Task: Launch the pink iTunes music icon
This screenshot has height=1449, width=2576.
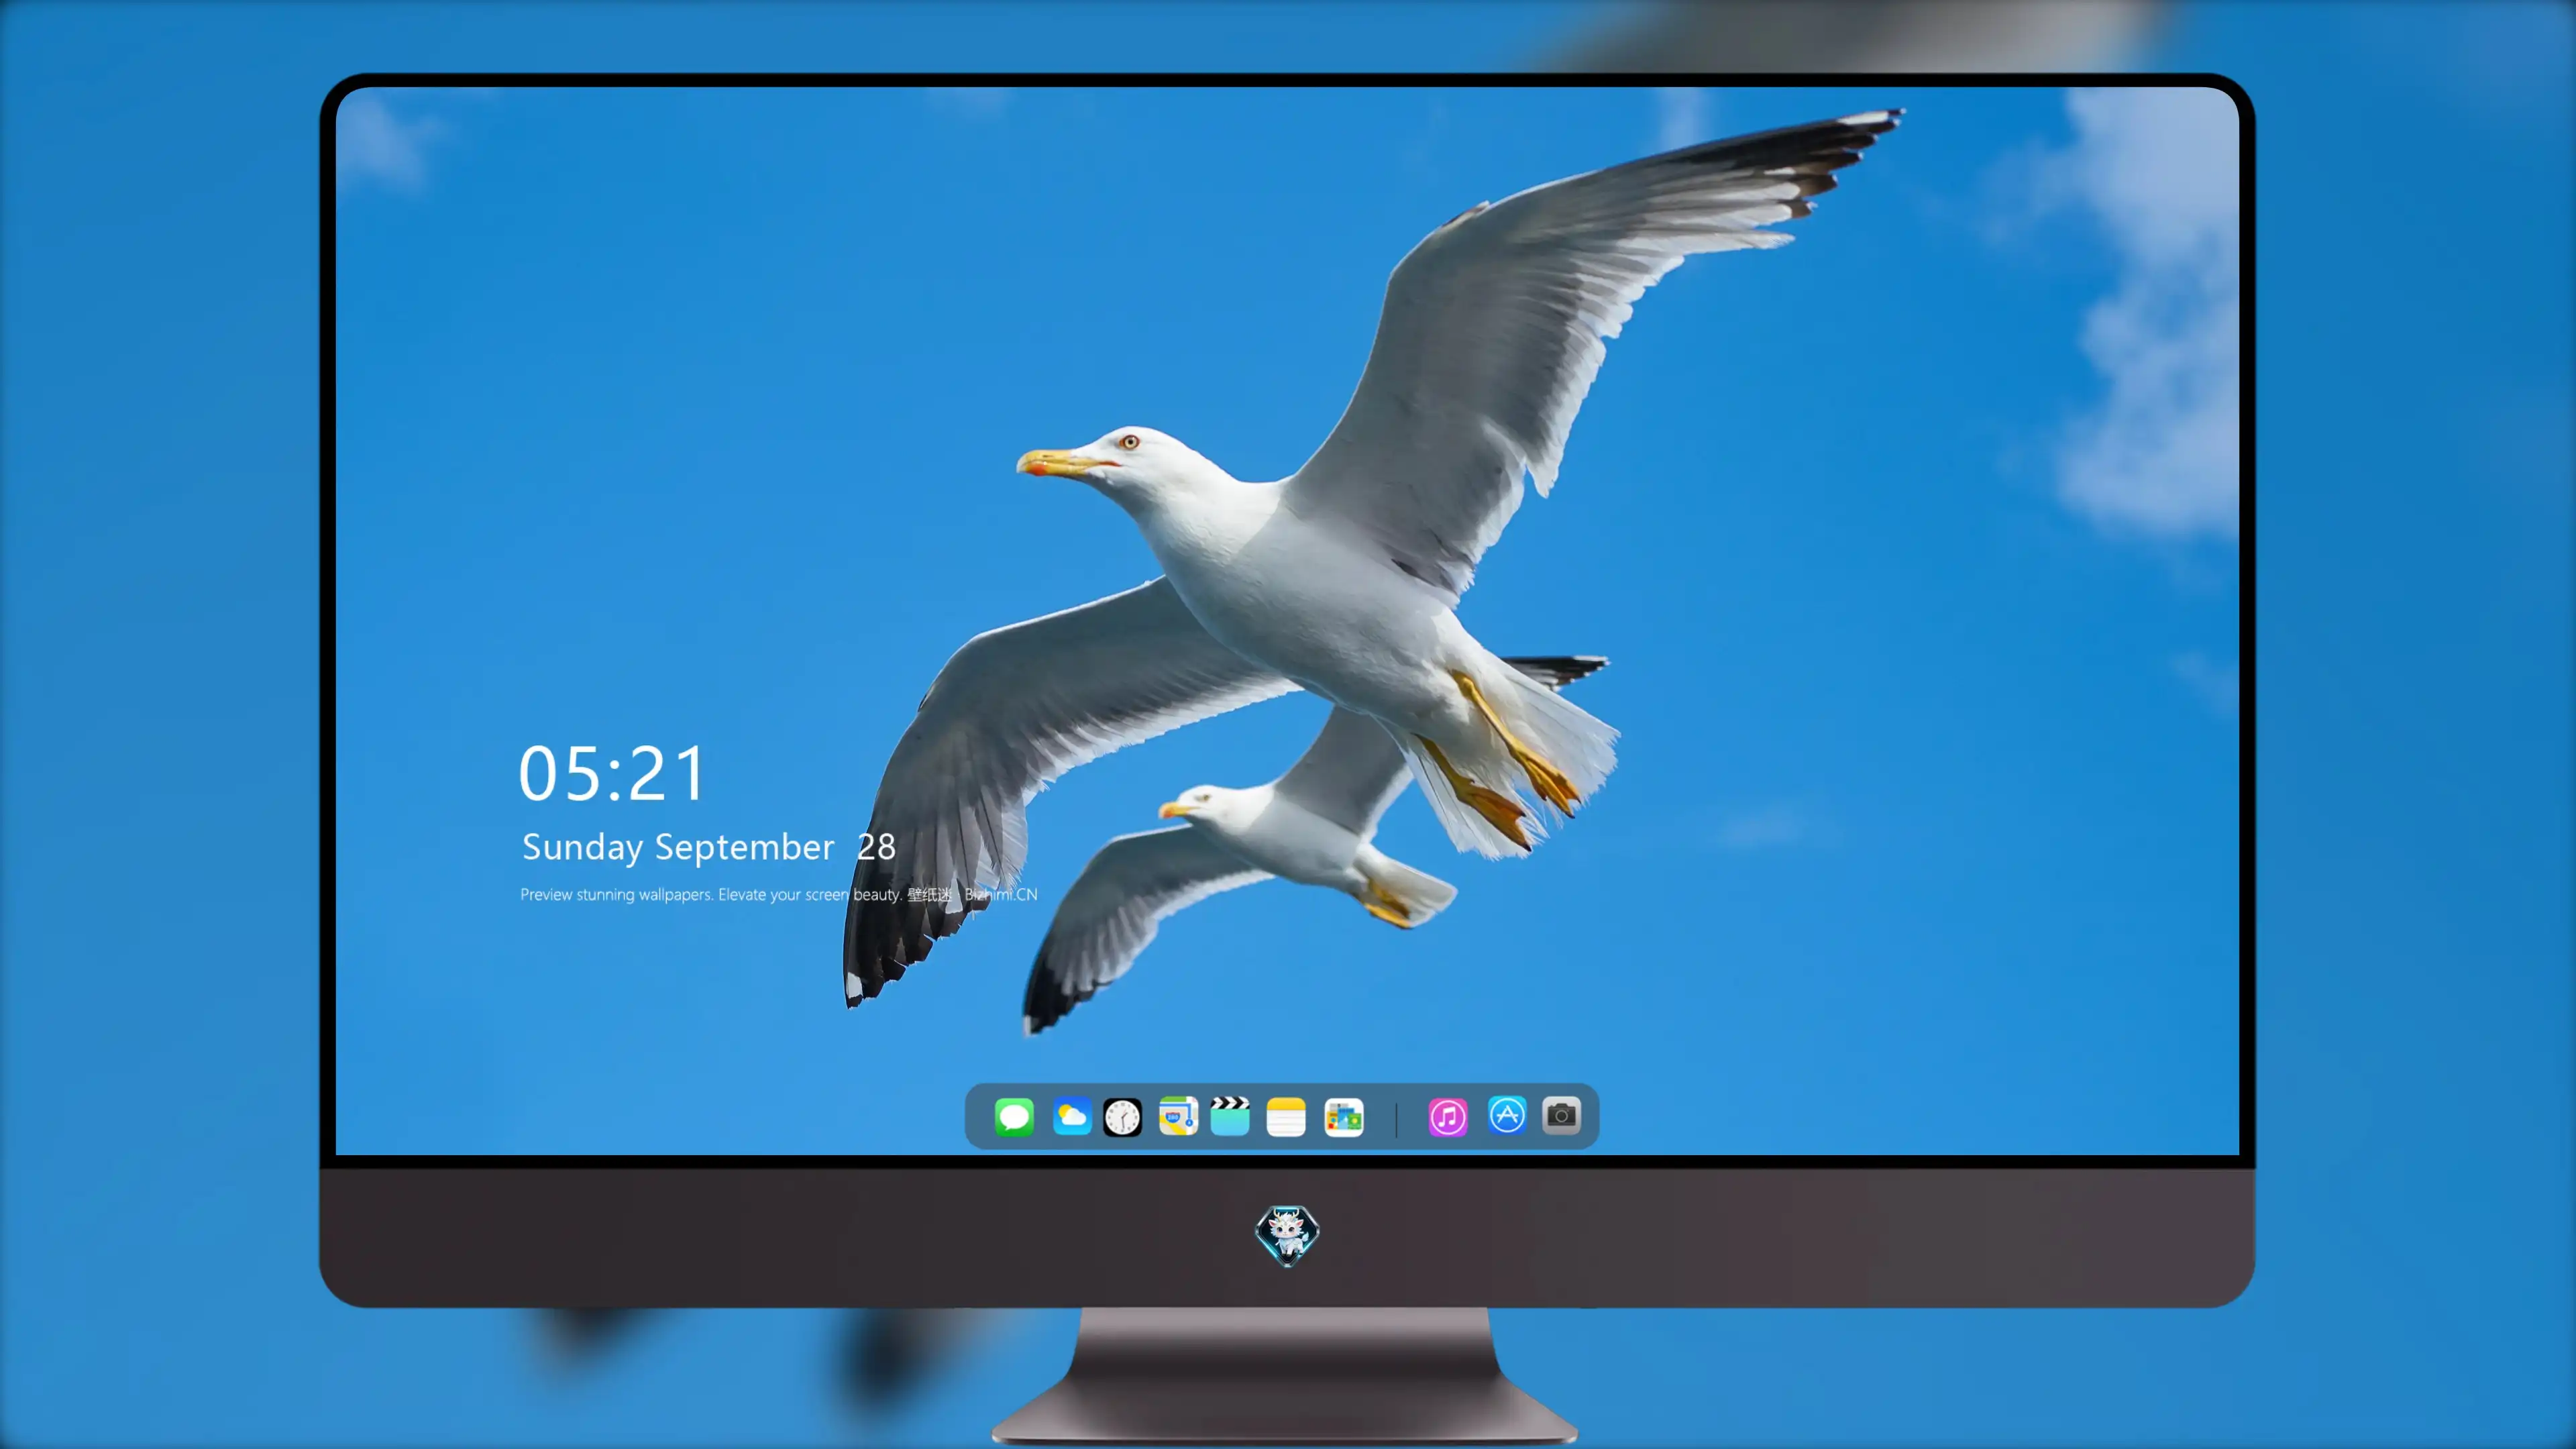Action: pyautogui.click(x=1448, y=1117)
